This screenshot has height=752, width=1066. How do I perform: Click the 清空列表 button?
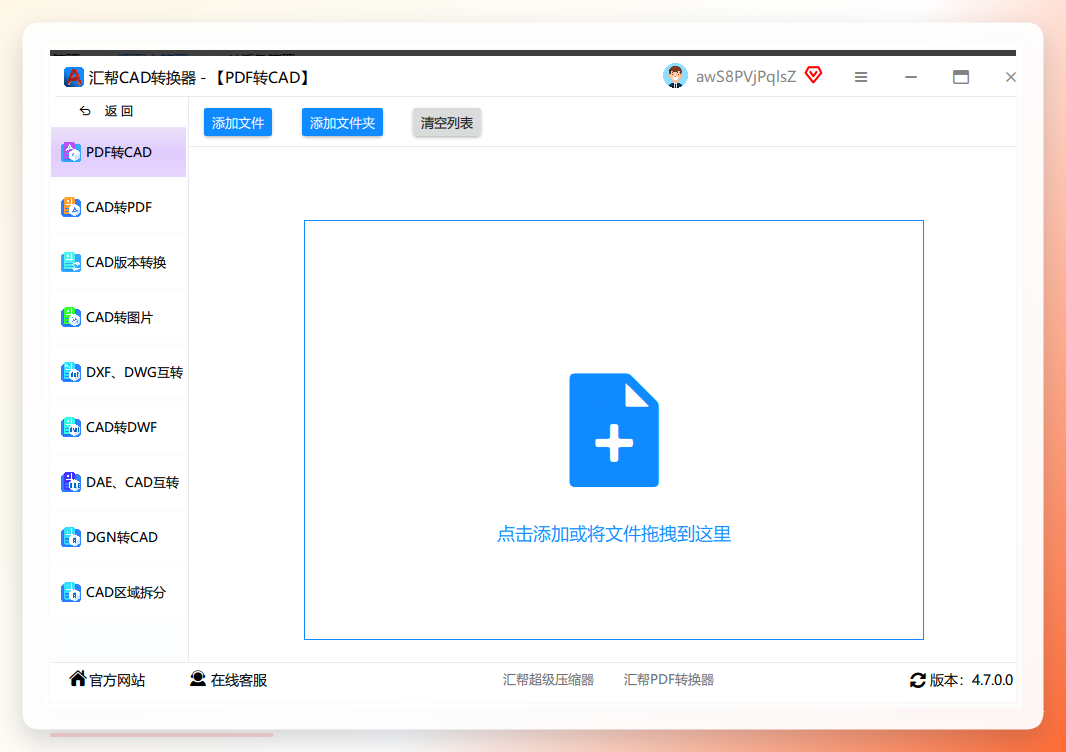(447, 122)
